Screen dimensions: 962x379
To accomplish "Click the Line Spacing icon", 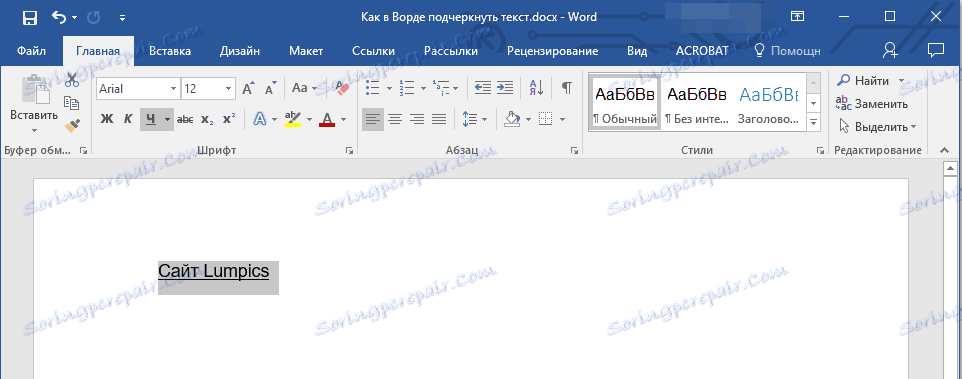I will pos(469,120).
